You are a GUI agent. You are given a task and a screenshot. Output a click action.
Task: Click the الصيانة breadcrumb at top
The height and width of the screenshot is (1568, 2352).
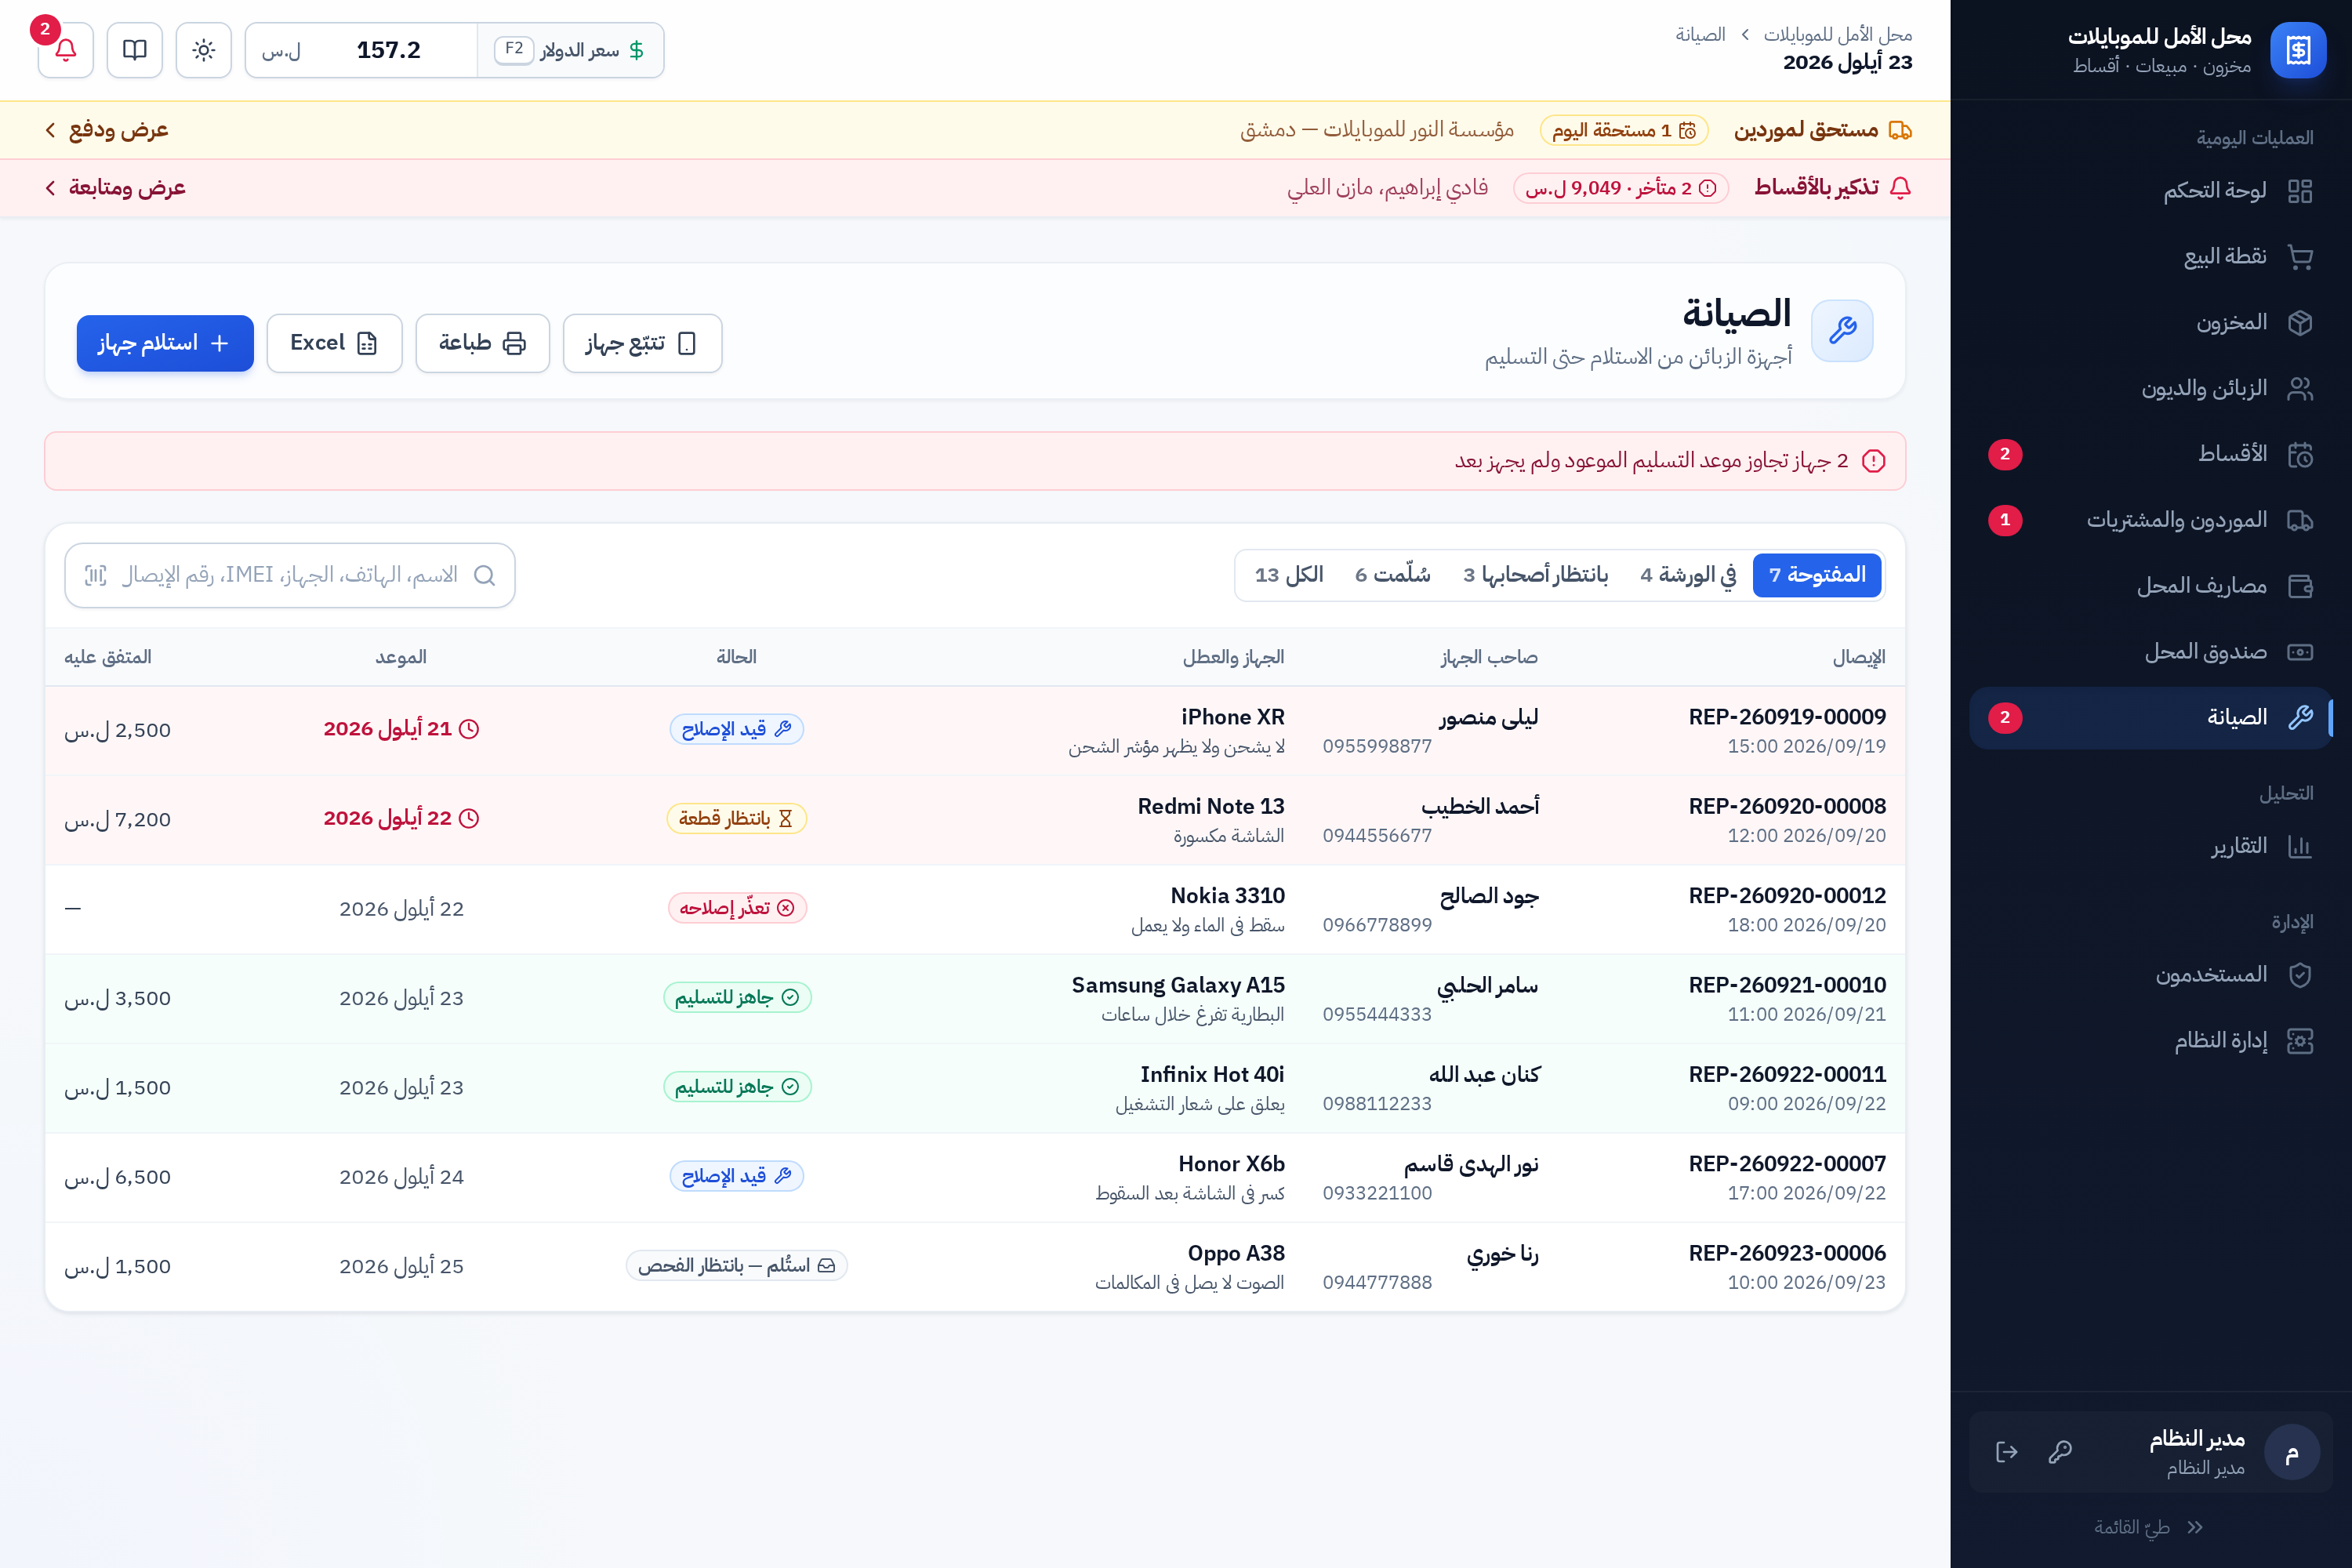(x=1701, y=35)
